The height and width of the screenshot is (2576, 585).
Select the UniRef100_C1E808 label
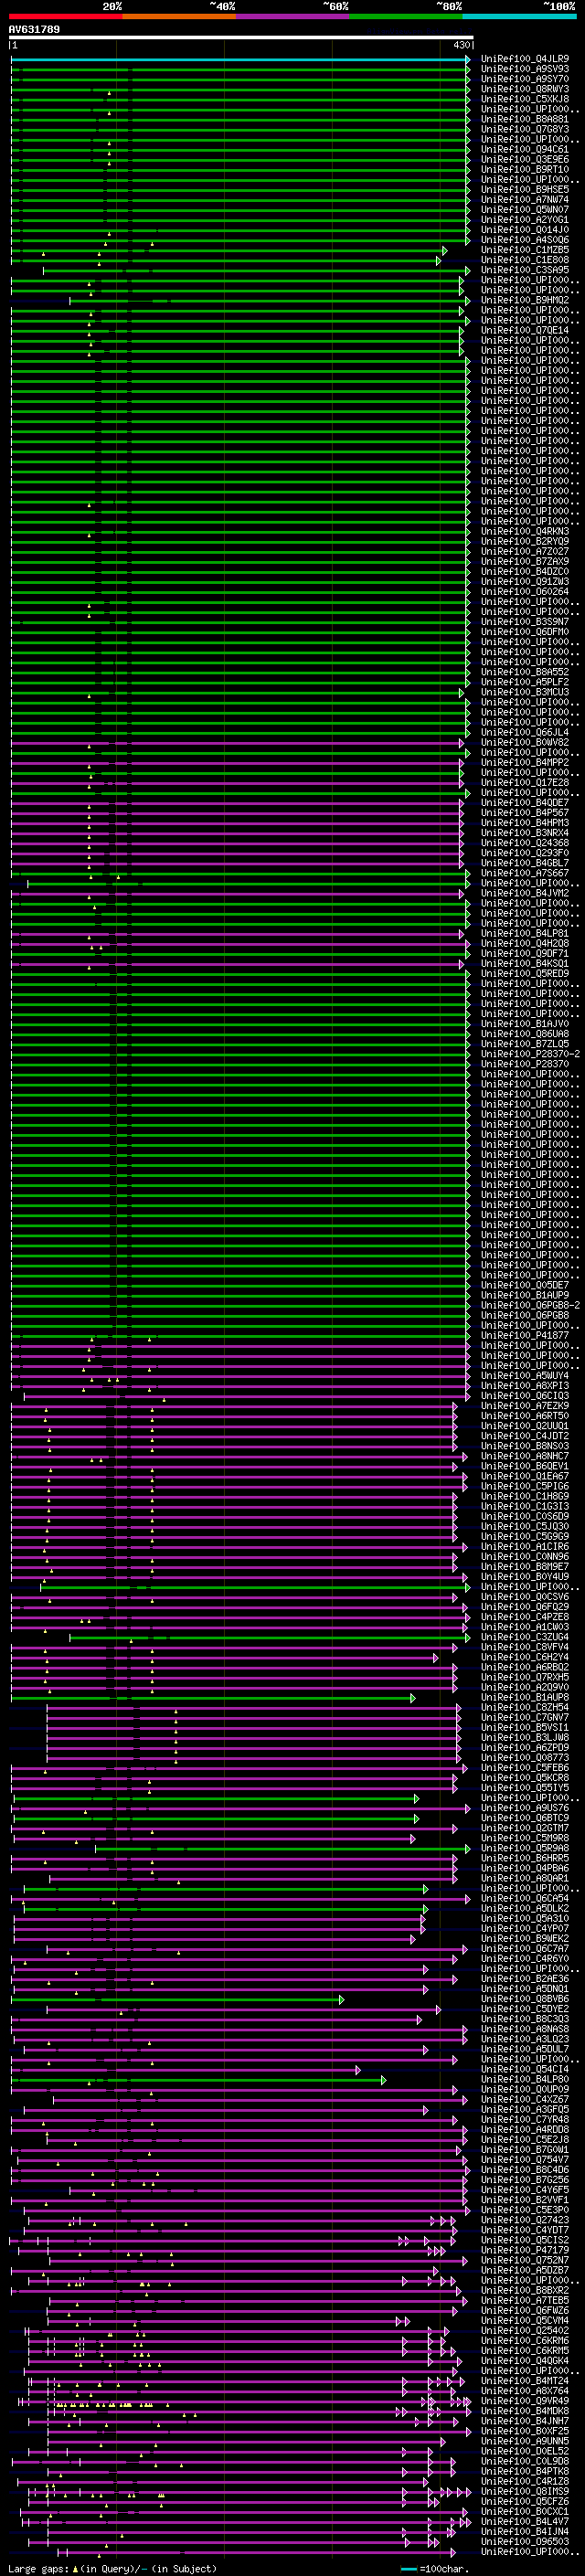coord(525,260)
